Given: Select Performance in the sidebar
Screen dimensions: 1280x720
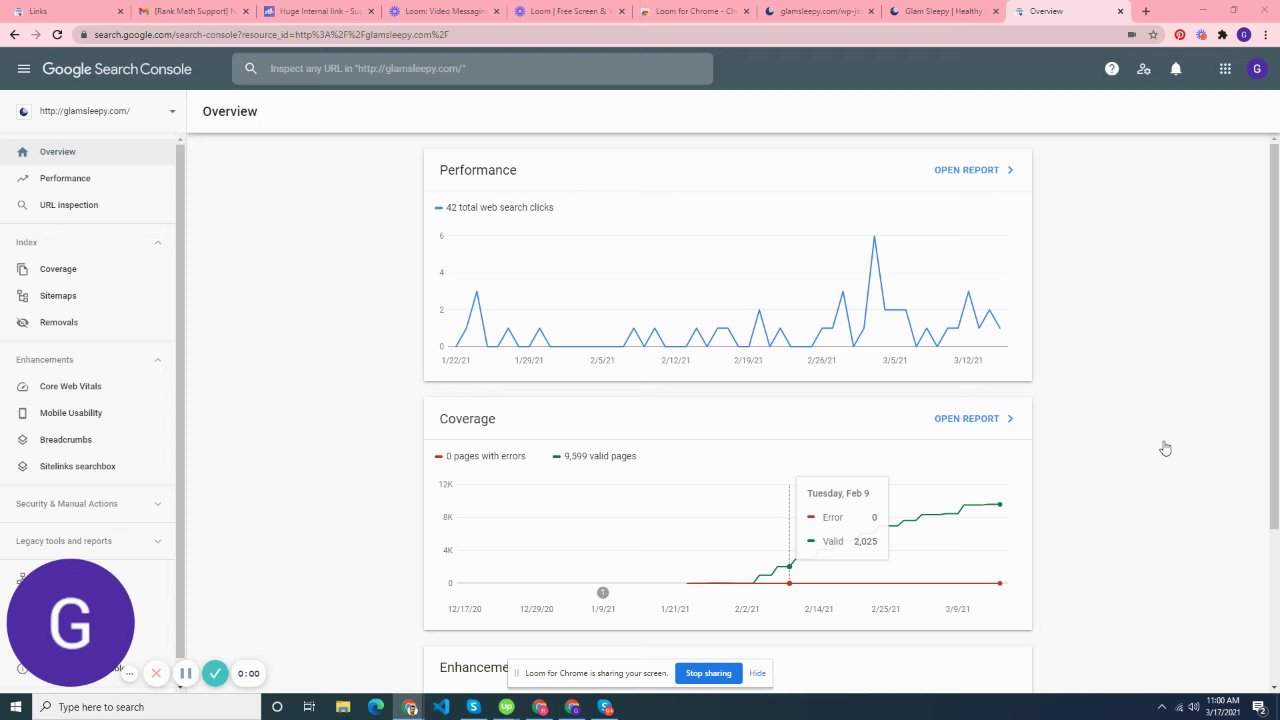Looking at the screenshot, I should tap(88, 178).
